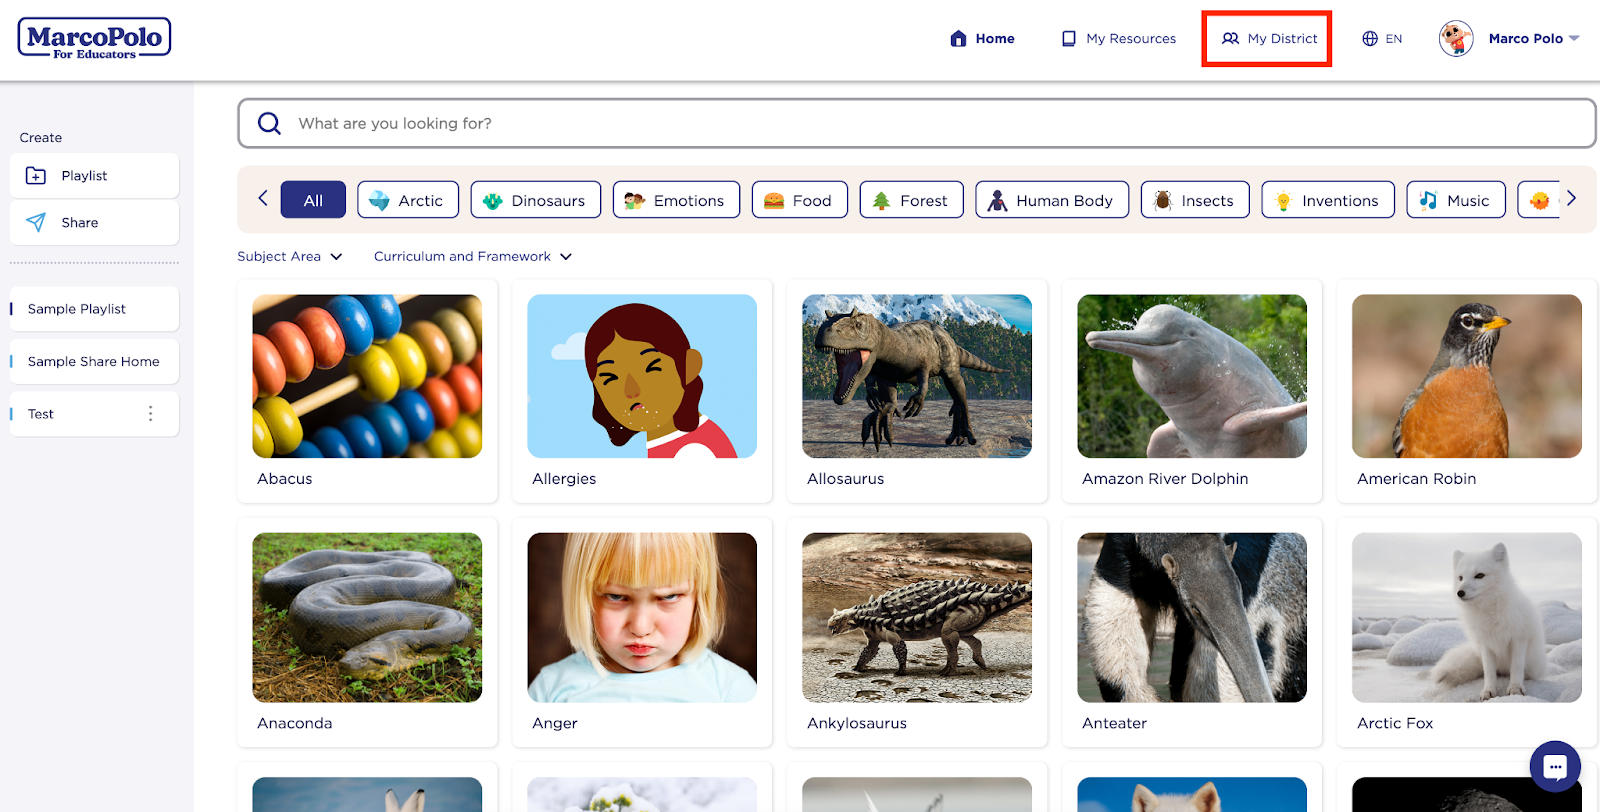The width and height of the screenshot is (1600, 812).
Task: Click the Arctic category icon
Action: [379, 200]
